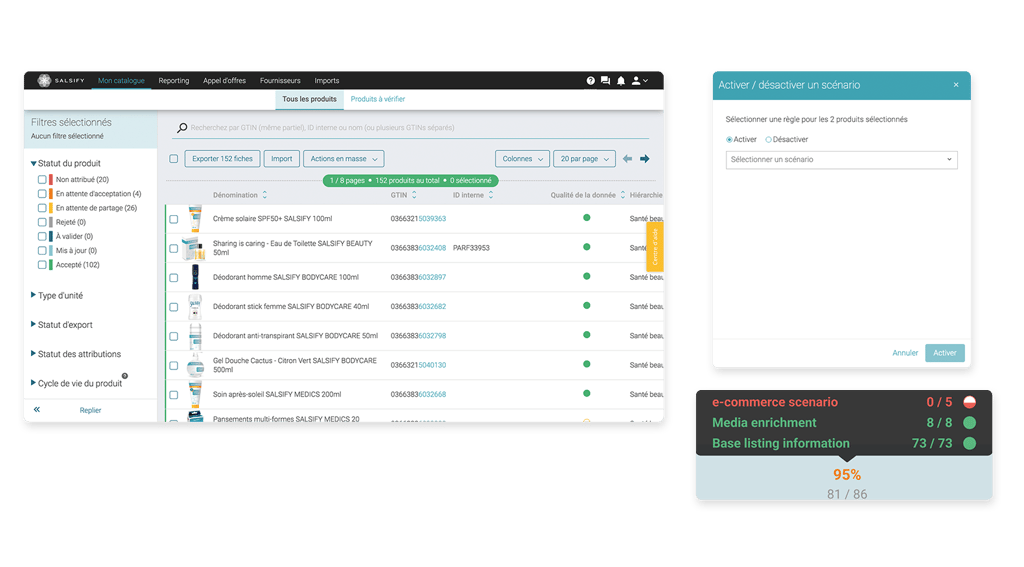The height and width of the screenshot is (567, 1024).
Task: Select the Activer radio button
Action: 729,140
